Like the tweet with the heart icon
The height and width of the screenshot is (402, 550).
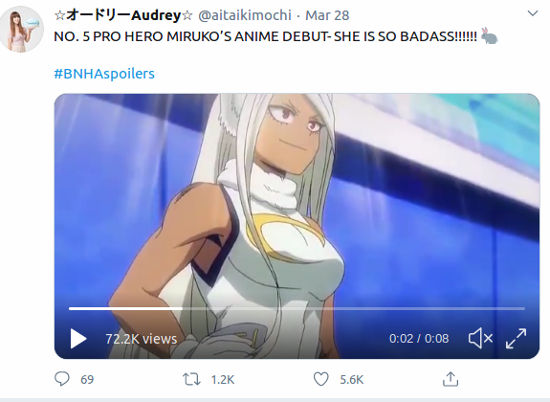pos(321,379)
